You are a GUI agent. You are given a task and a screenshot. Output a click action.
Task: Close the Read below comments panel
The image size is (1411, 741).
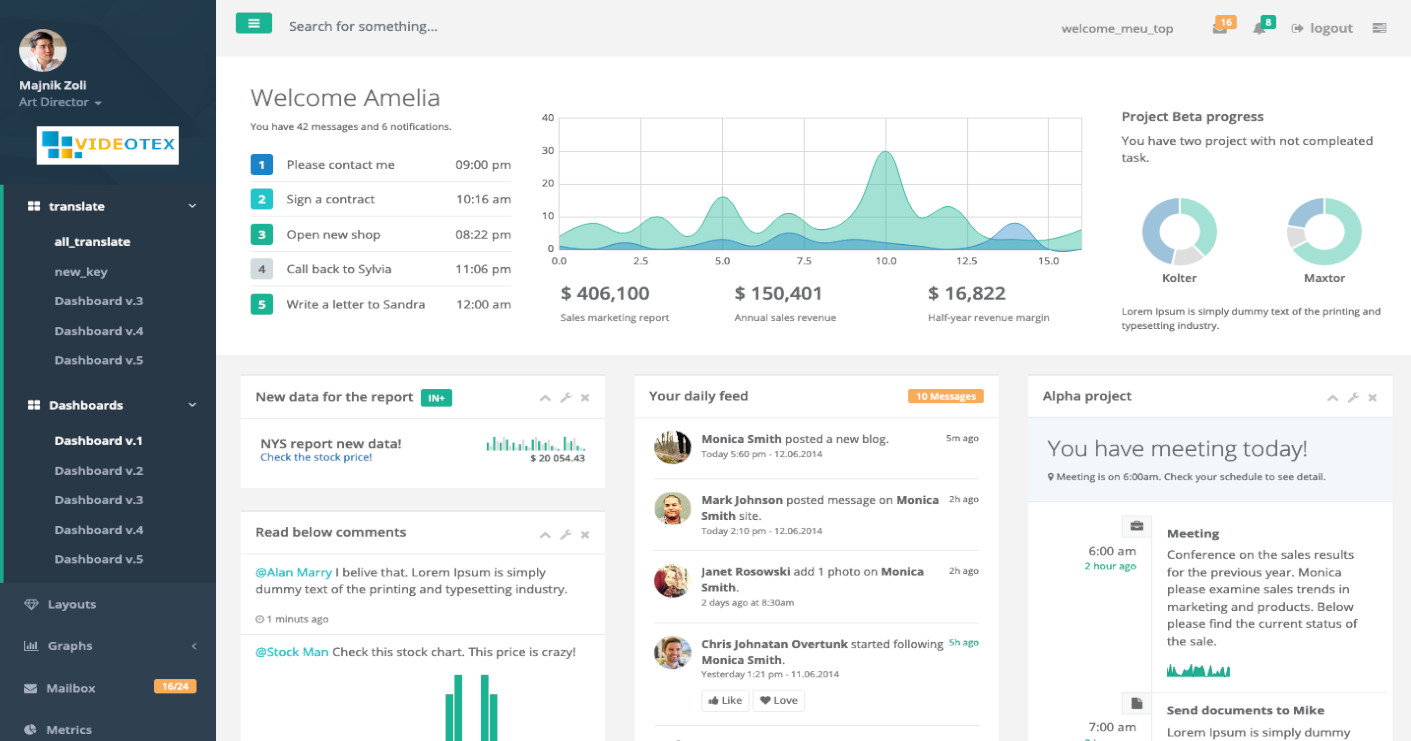(585, 534)
